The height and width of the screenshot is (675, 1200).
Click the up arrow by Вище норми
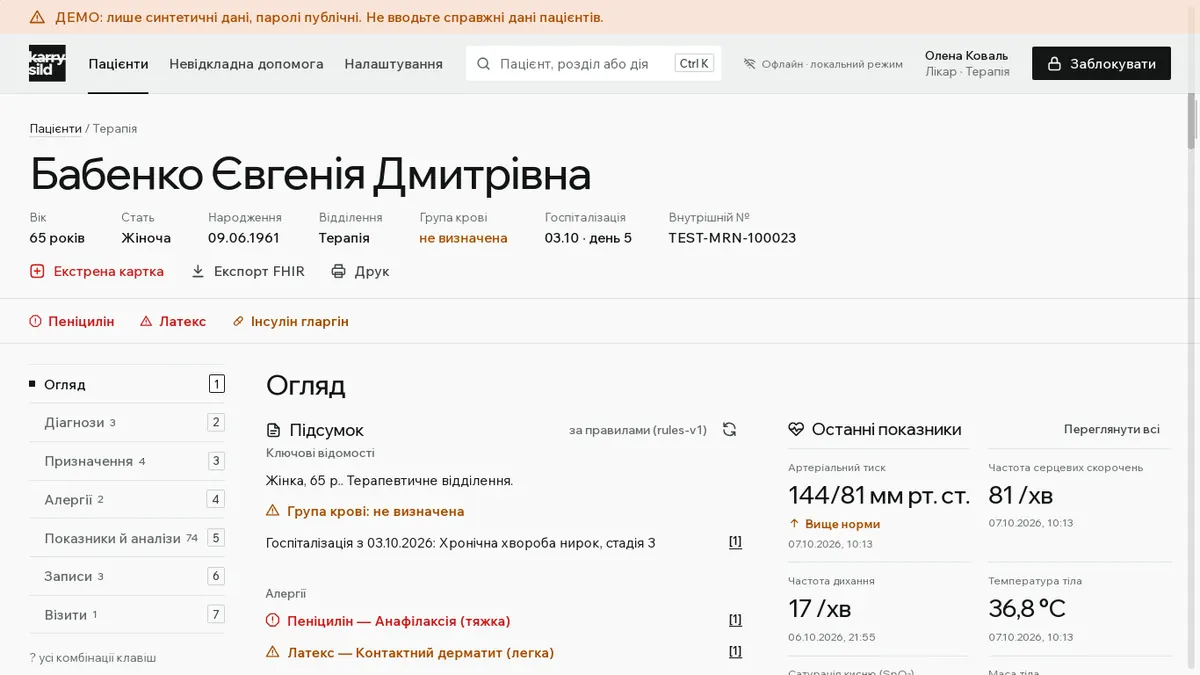795,524
